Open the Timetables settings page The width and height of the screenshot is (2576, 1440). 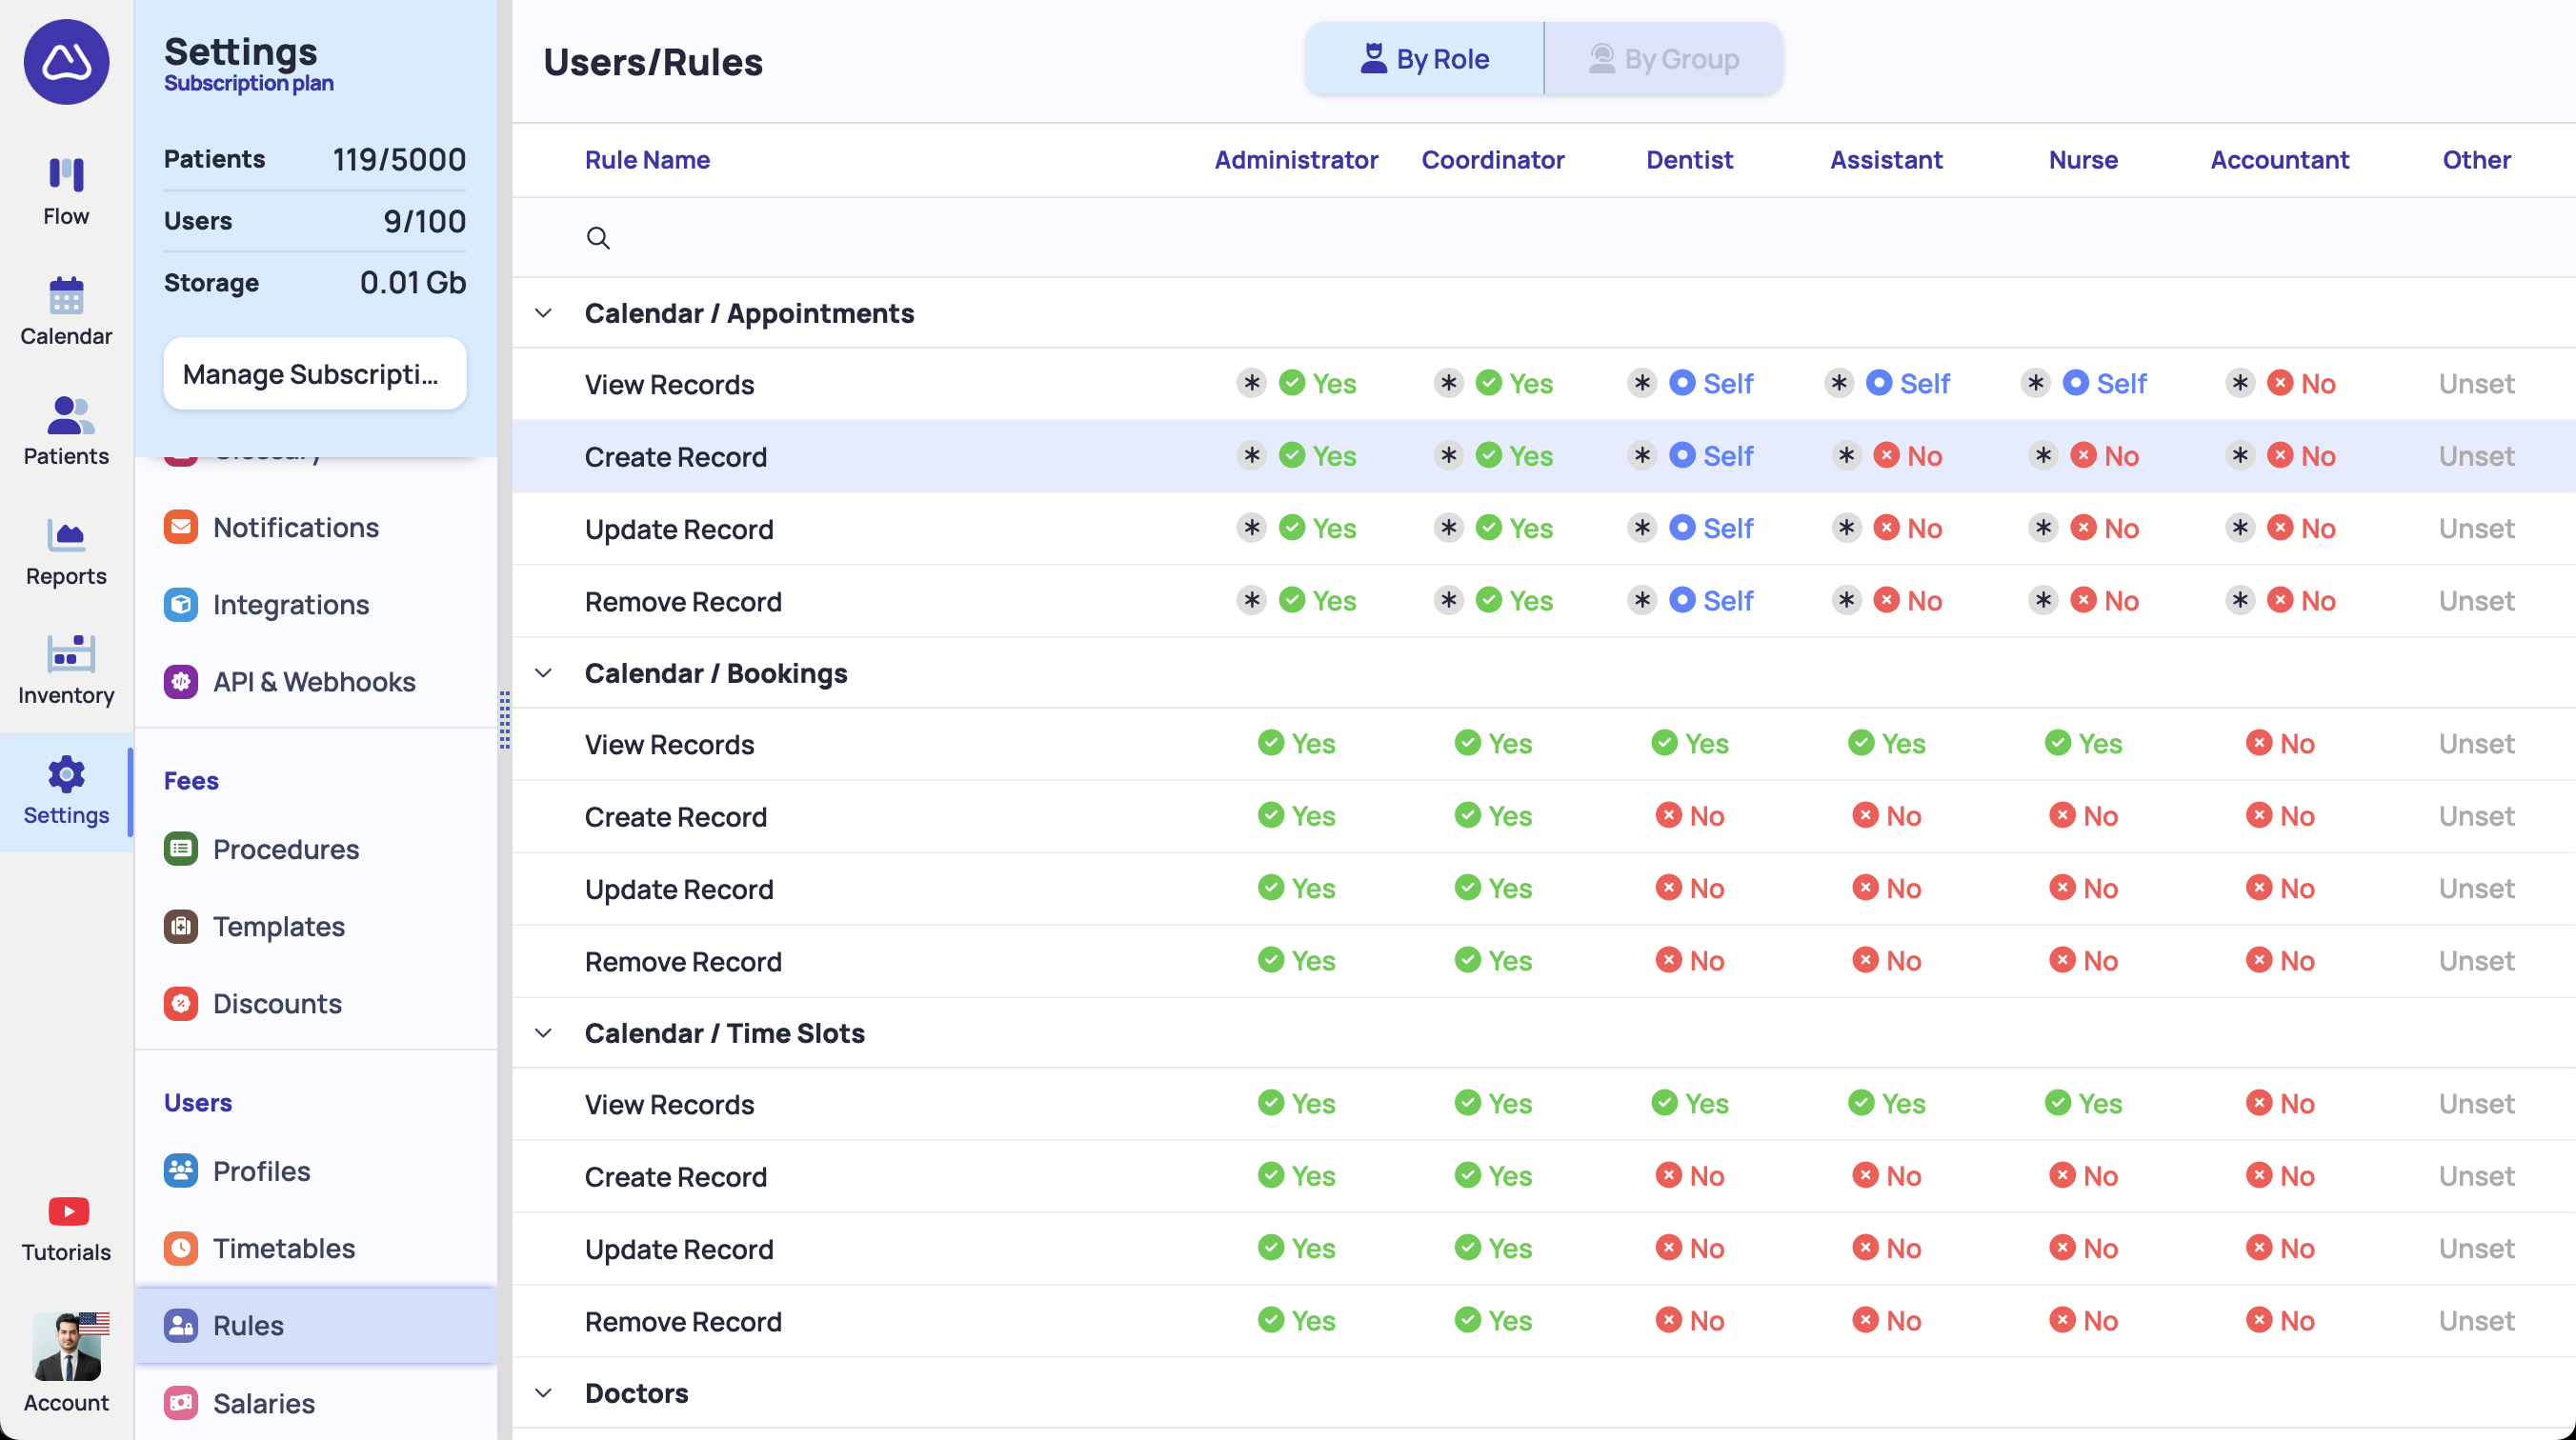(283, 1248)
